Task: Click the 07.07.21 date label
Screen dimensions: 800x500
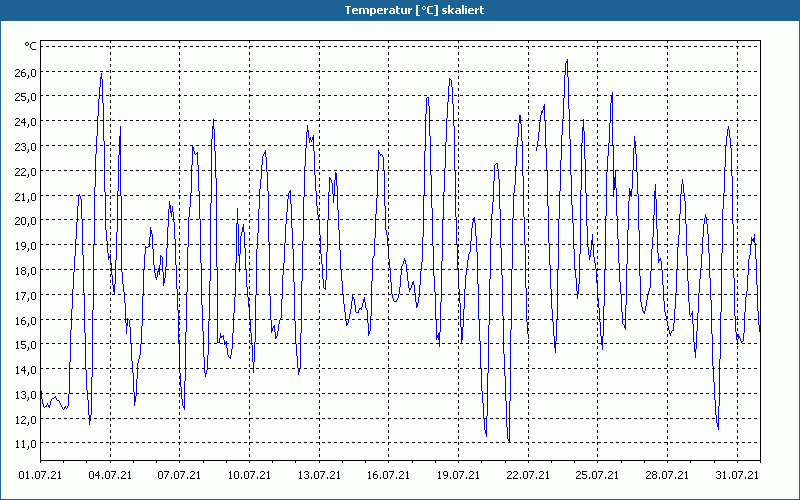Action: tap(180, 475)
